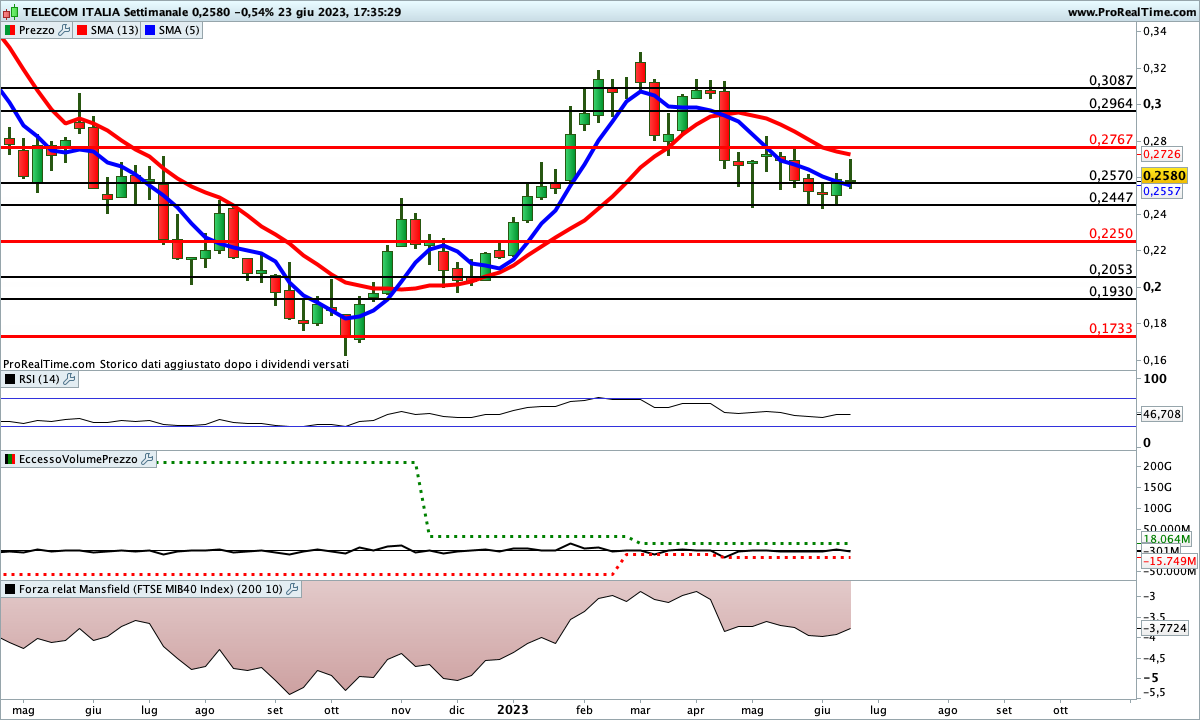Click the 46,708 RSI value tag
The width and height of the screenshot is (1200, 720).
tap(1161, 413)
